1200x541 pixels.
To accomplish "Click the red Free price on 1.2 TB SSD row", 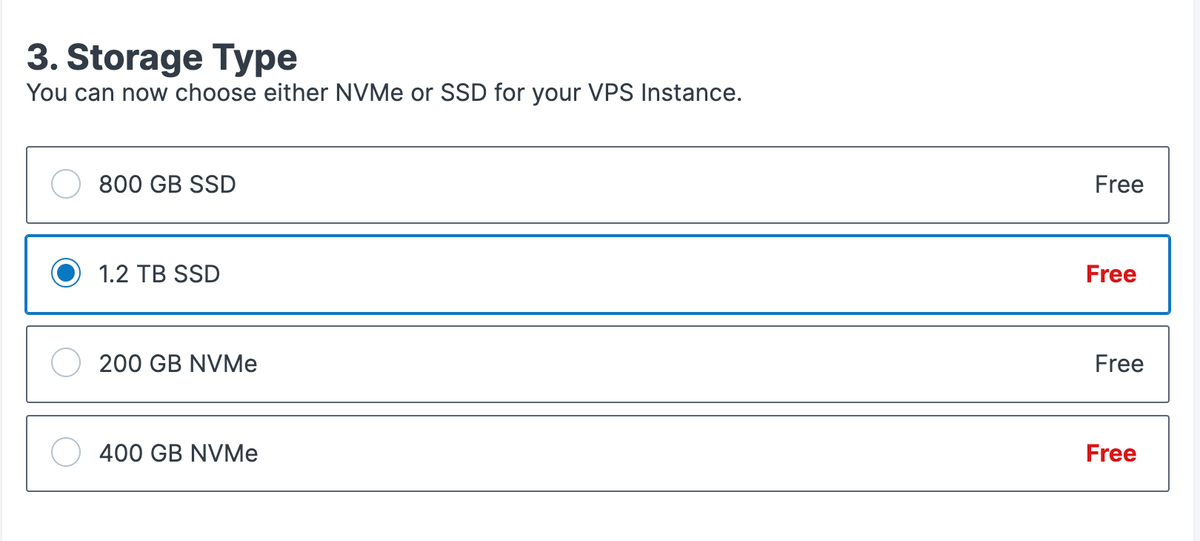I will 1111,274.
